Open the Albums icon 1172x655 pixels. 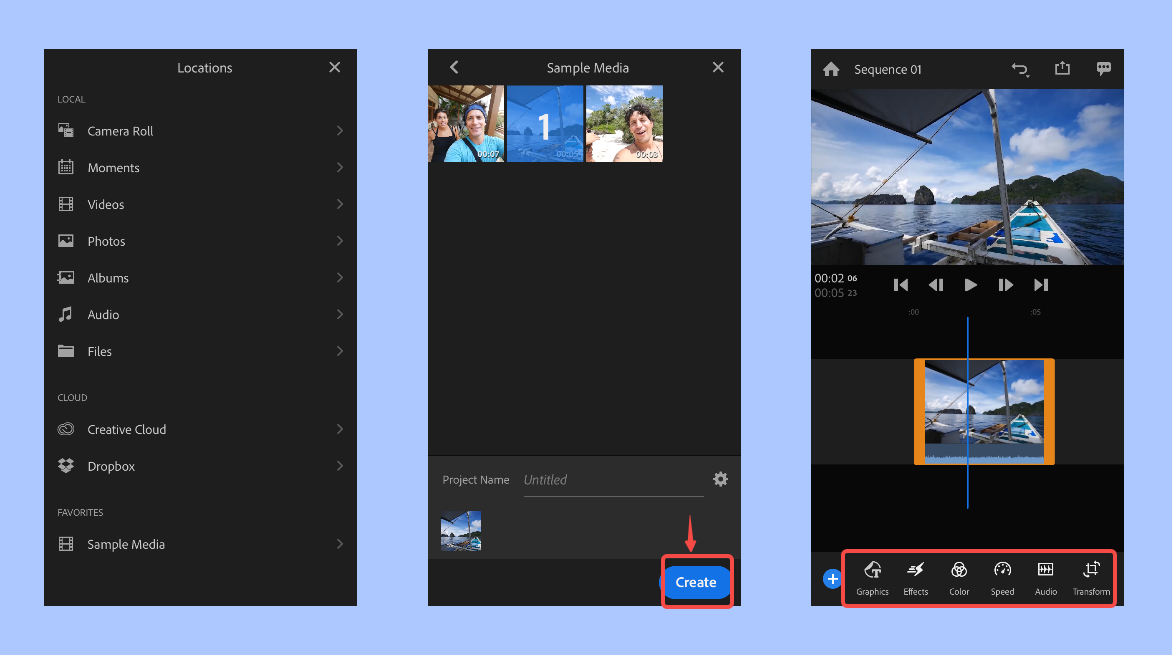click(x=66, y=277)
